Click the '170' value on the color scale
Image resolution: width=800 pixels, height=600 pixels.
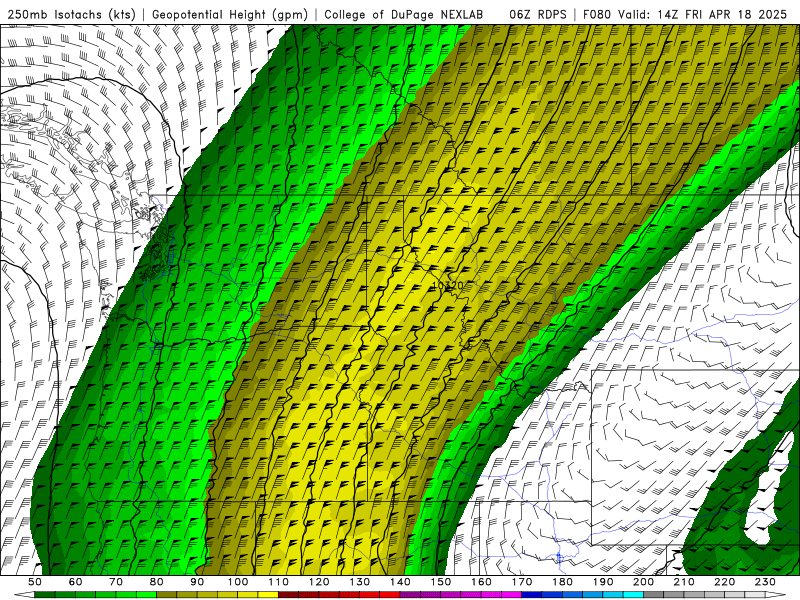522,582
